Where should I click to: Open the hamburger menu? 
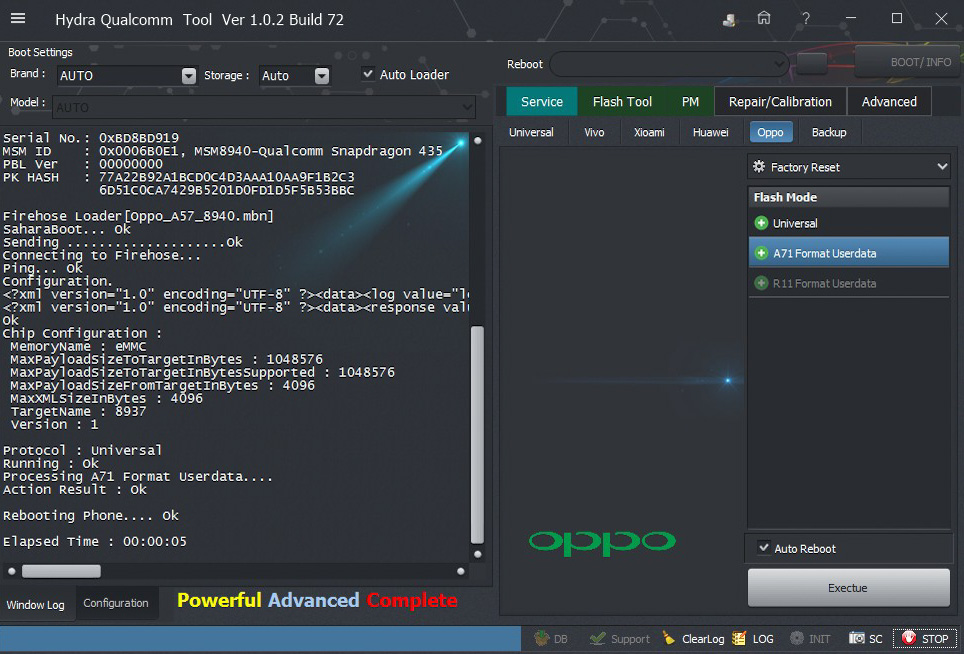tap(18, 18)
